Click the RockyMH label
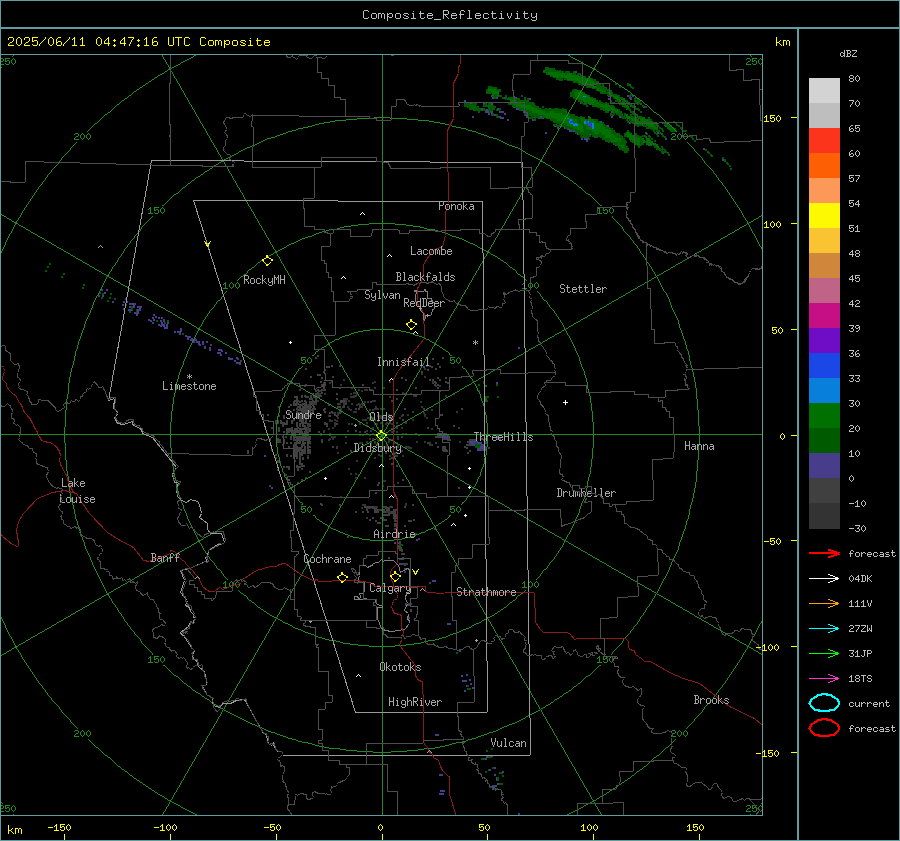Screen dimensions: 900x841 264,280
